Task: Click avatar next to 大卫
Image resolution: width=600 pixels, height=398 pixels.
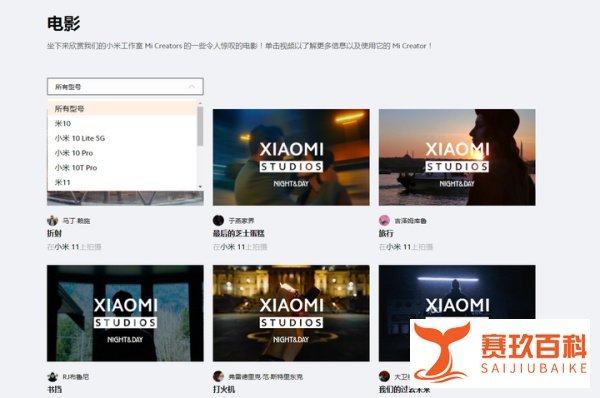Action: [385, 377]
